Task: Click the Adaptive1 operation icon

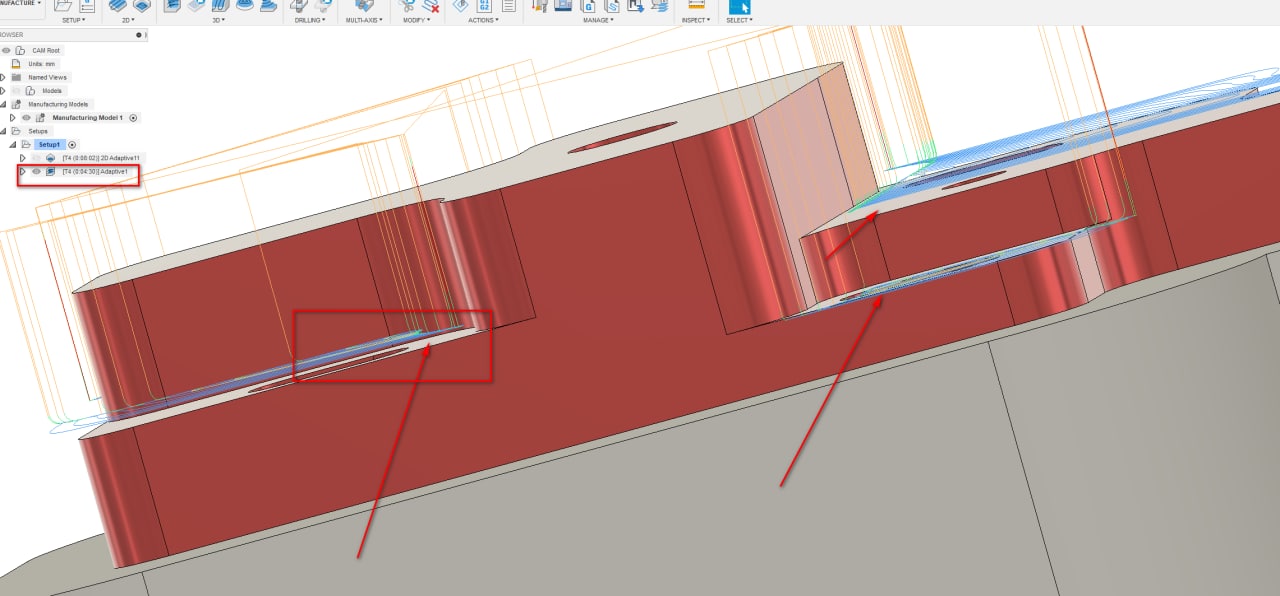Action: point(50,172)
